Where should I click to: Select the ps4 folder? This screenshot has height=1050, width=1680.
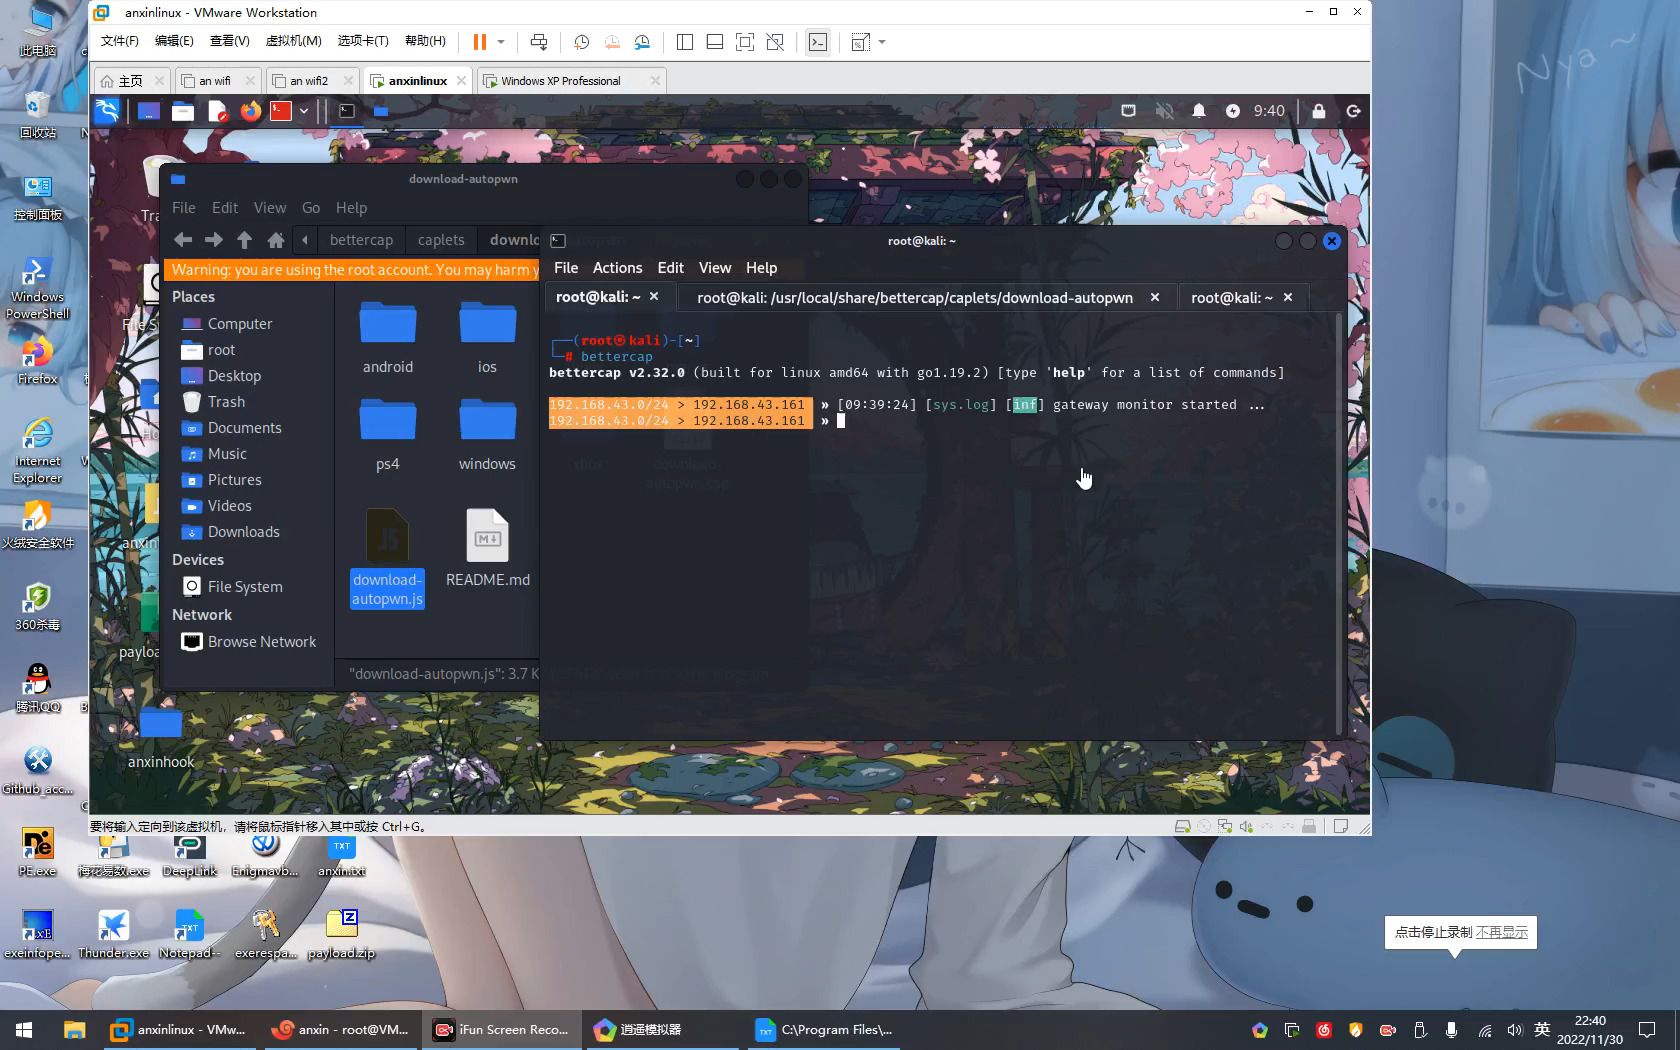point(388,435)
